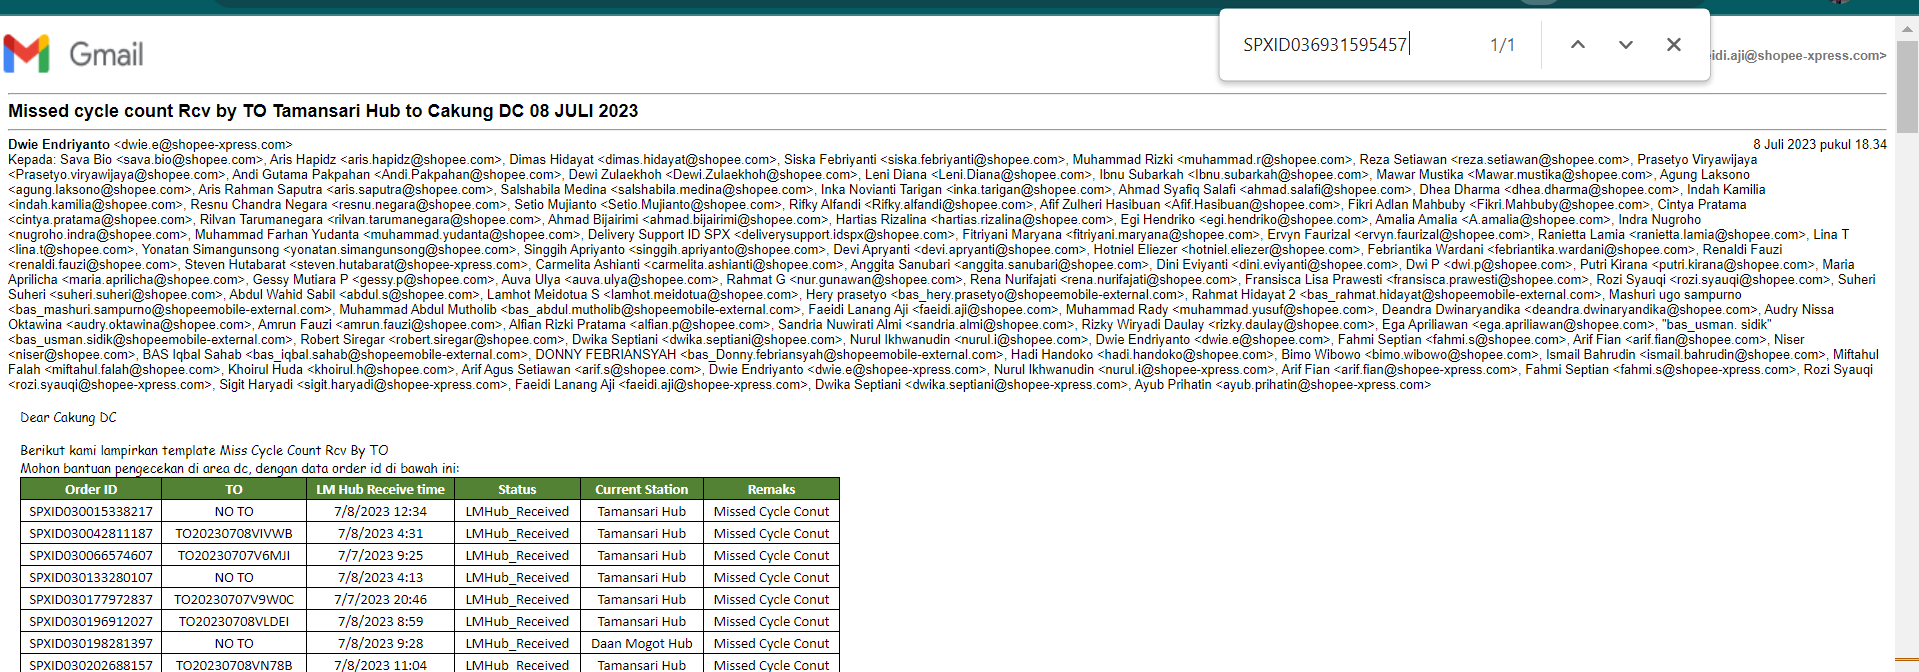Click receive time '7/7/2023 20:46'

point(380,600)
